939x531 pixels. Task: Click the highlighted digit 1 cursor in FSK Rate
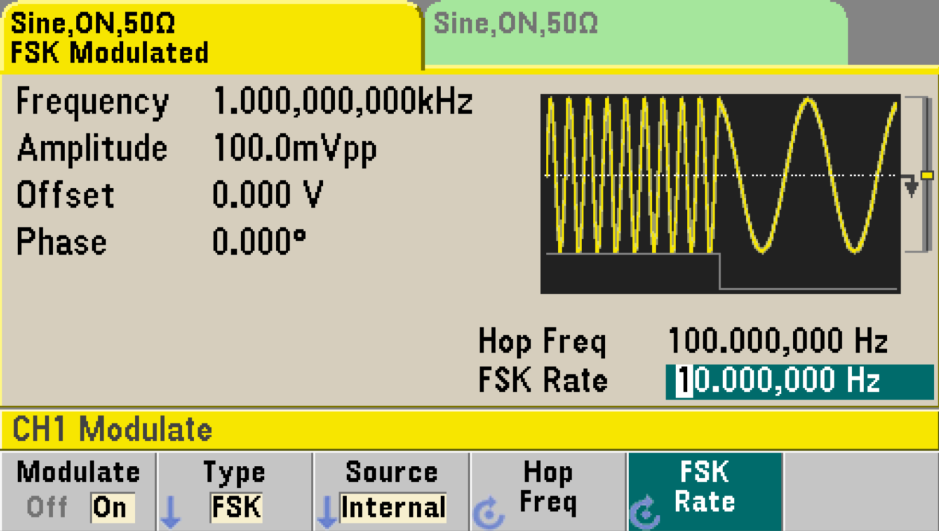click(684, 381)
